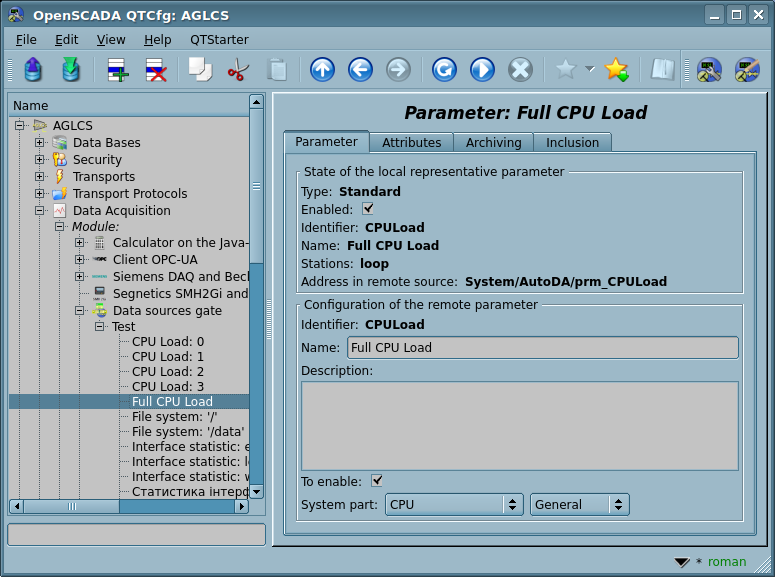775x577 pixels.
Task: Expand the Transports node
Action: point(40,176)
